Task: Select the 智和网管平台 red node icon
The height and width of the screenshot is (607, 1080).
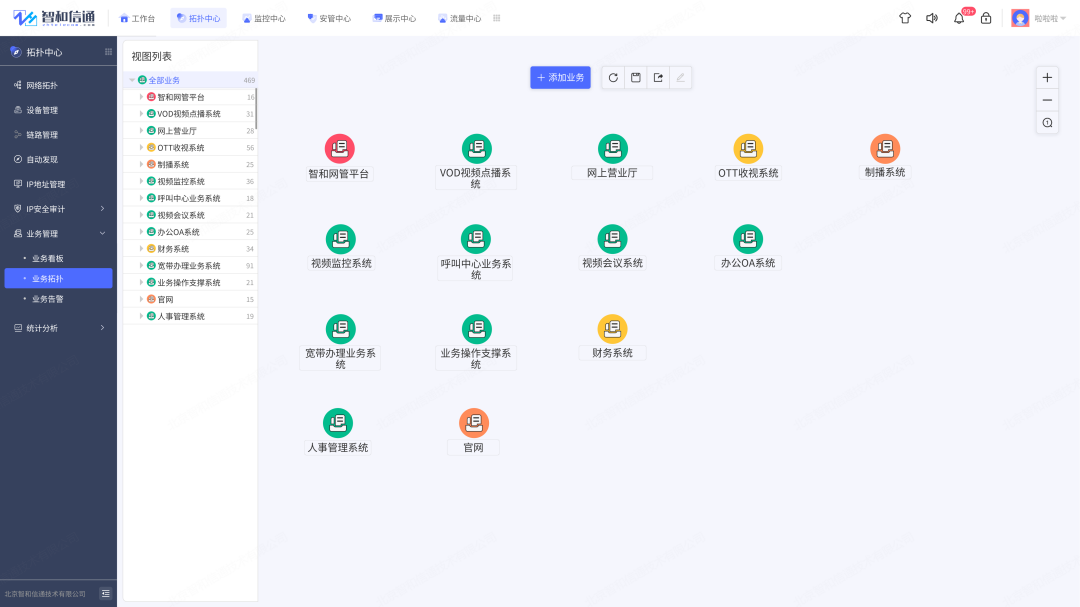Action: pyautogui.click(x=340, y=149)
